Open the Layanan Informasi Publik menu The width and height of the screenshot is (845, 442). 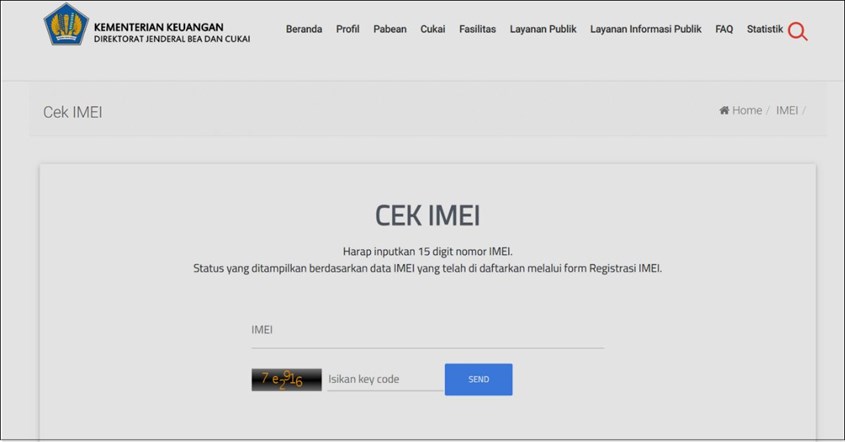[x=646, y=29]
